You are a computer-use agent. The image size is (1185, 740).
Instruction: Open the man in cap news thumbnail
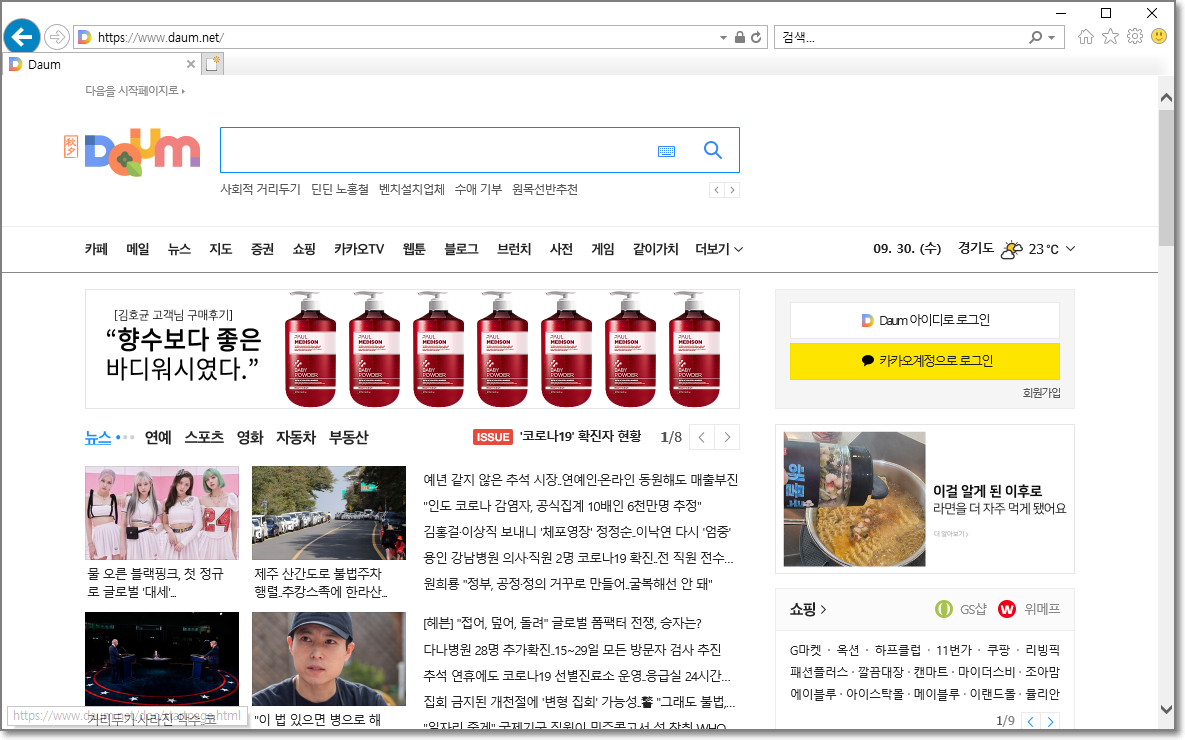pyautogui.click(x=329, y=658)
